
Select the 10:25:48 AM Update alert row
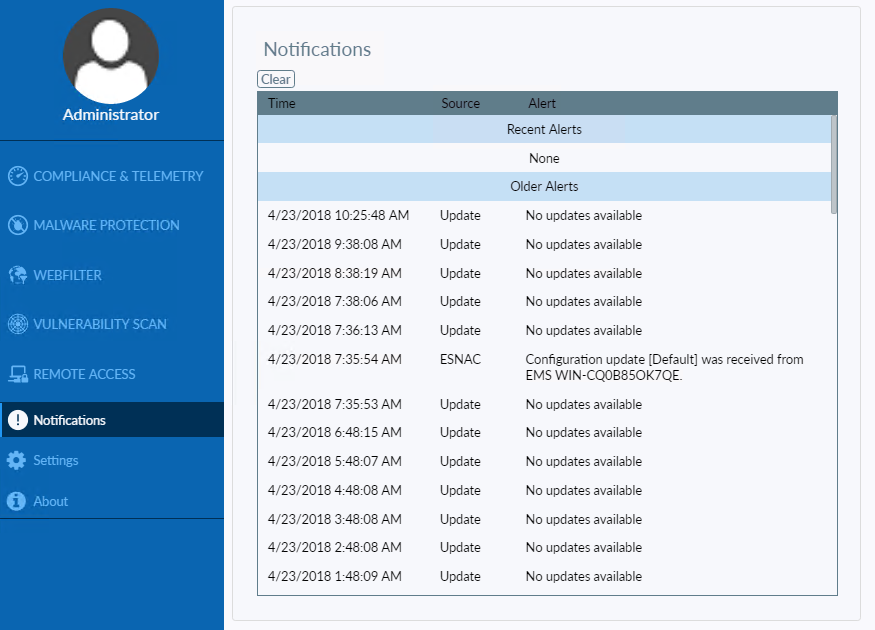544,215
